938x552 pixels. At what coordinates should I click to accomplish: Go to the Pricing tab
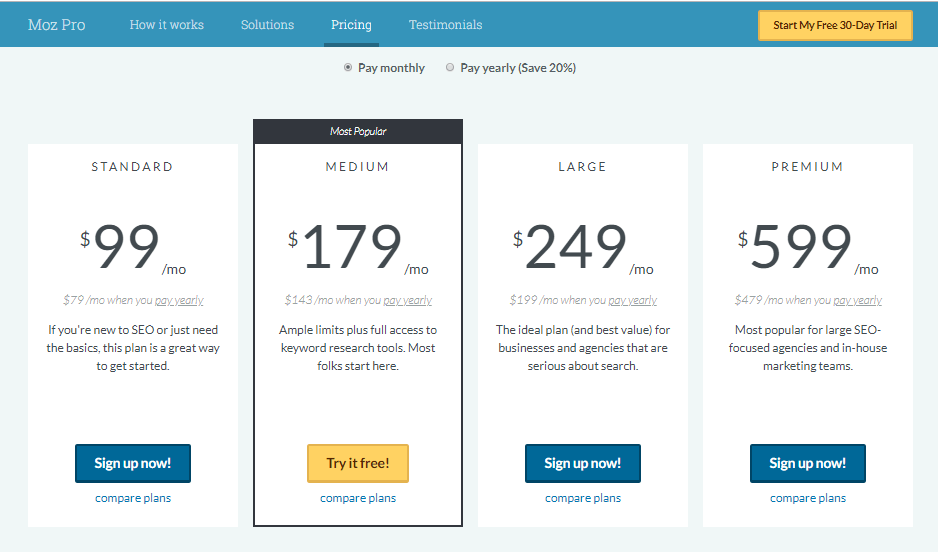point(351,25)
